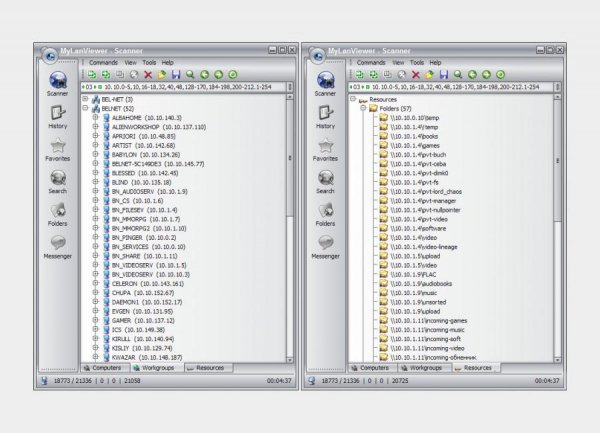Expand the BEL-NET (3) workgroup node
Image resolution: width=600 pixels, height=433 pixels.
85,99
